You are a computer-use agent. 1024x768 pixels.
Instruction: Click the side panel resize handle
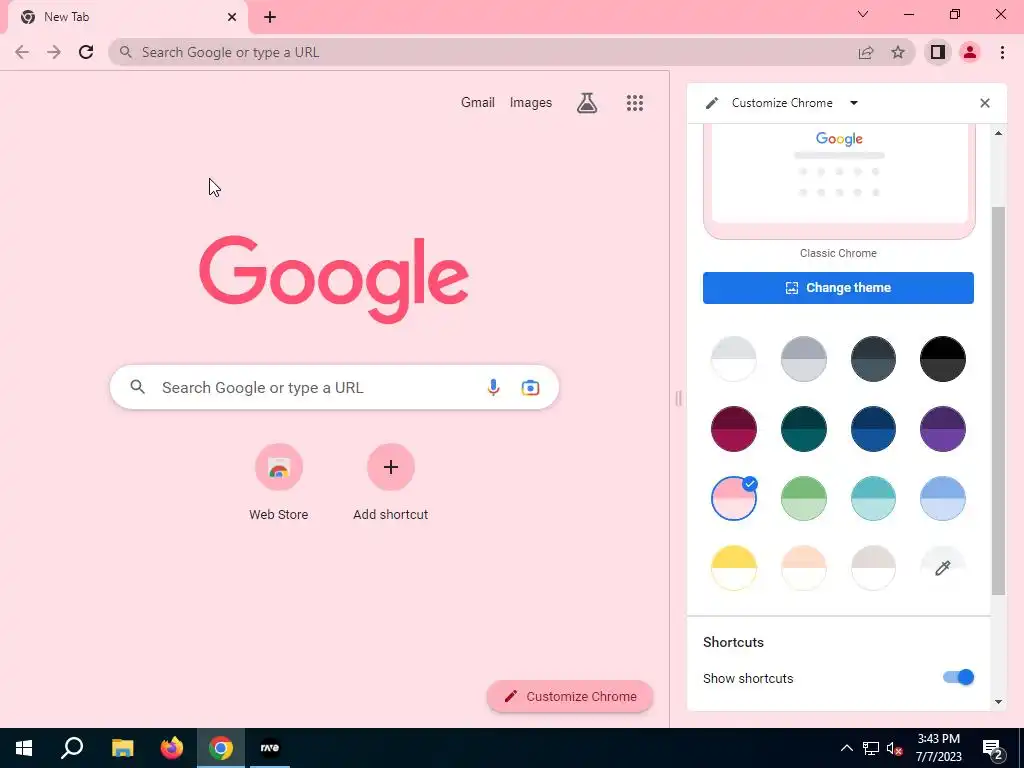pyautogui.click(x=678, y=398)
